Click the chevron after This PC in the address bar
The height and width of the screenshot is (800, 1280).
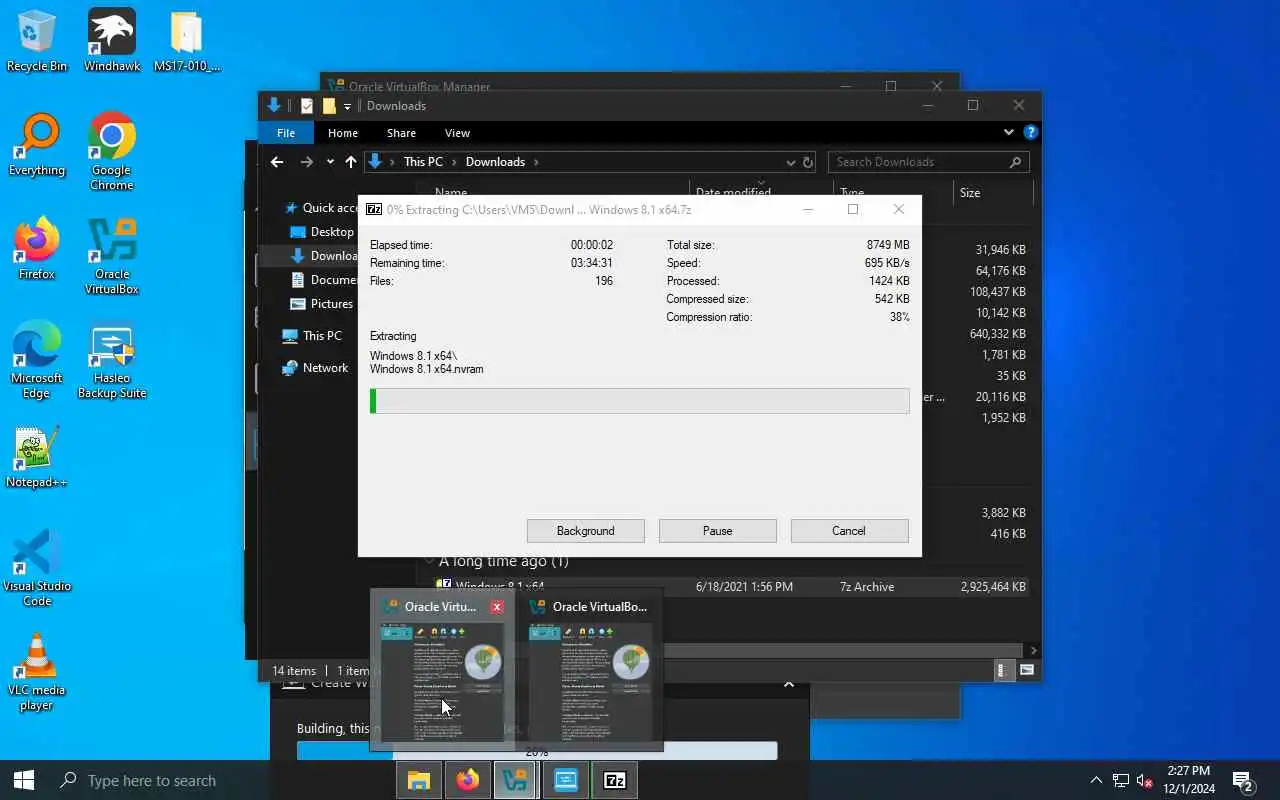click(x=453, y=162)
